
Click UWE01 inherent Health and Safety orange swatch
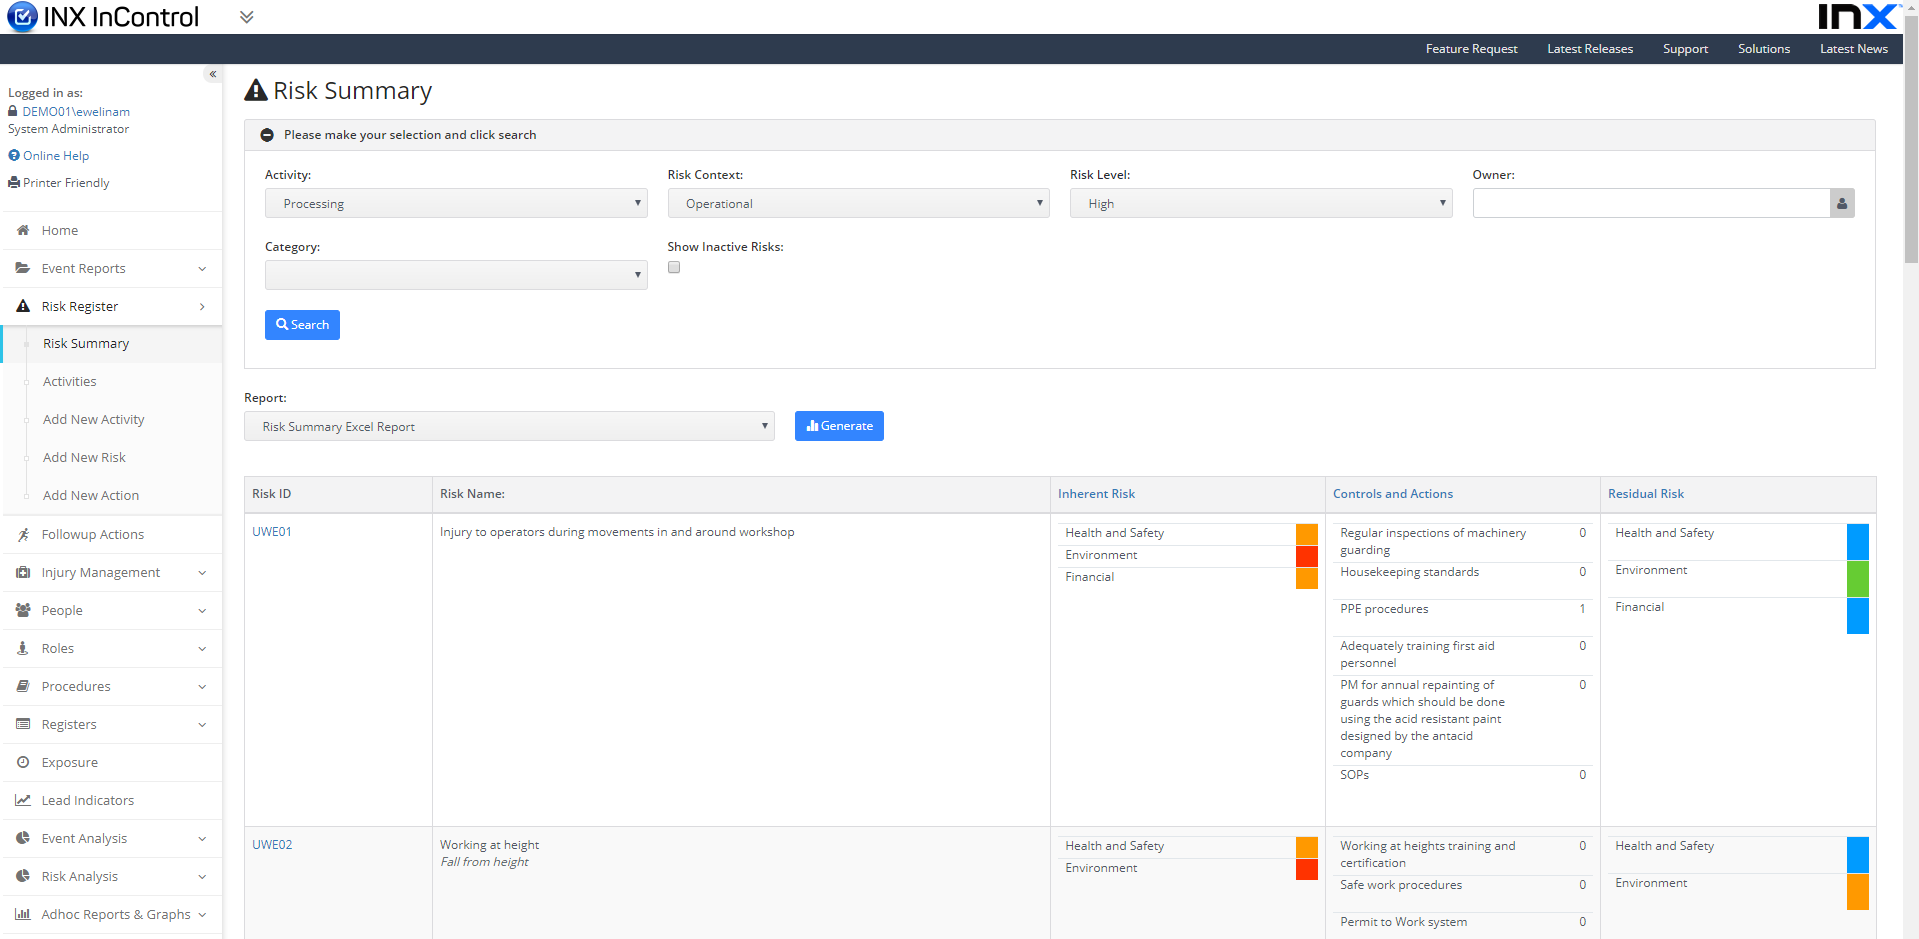click(x=1307, y=534)
